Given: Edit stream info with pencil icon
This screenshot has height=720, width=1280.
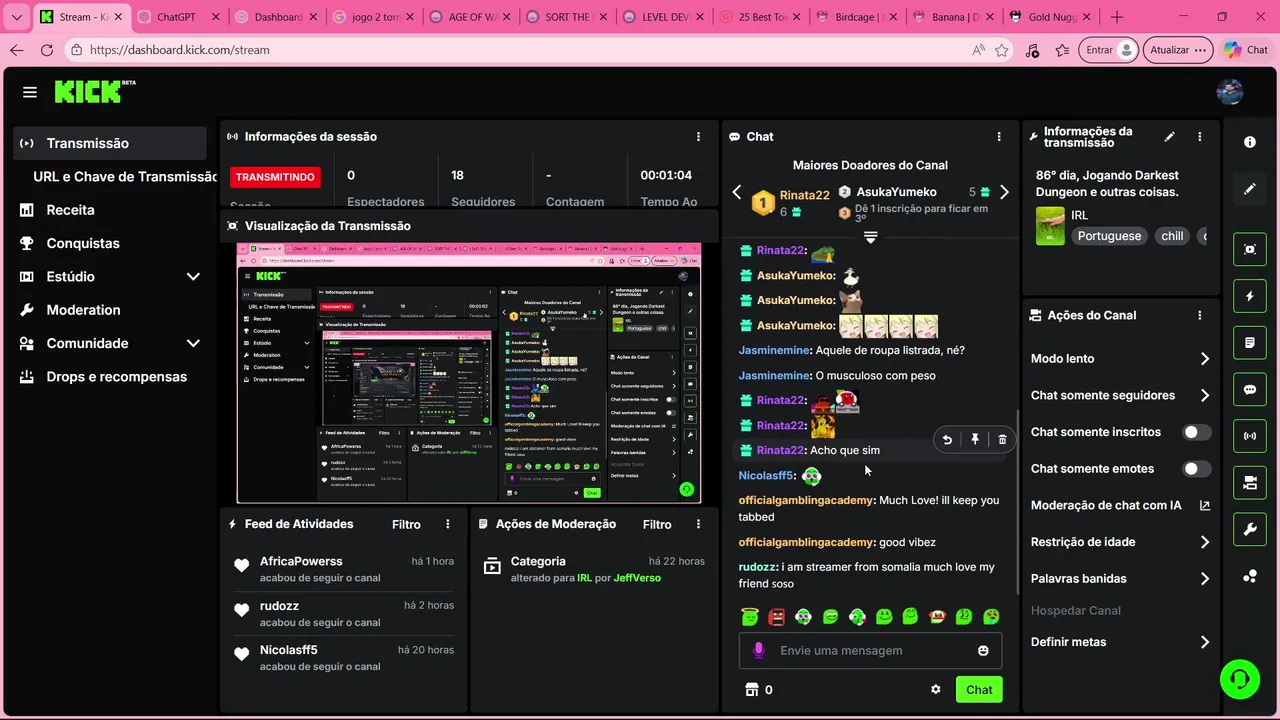Looking at the screenshot, I should [x=1170, y=137].
